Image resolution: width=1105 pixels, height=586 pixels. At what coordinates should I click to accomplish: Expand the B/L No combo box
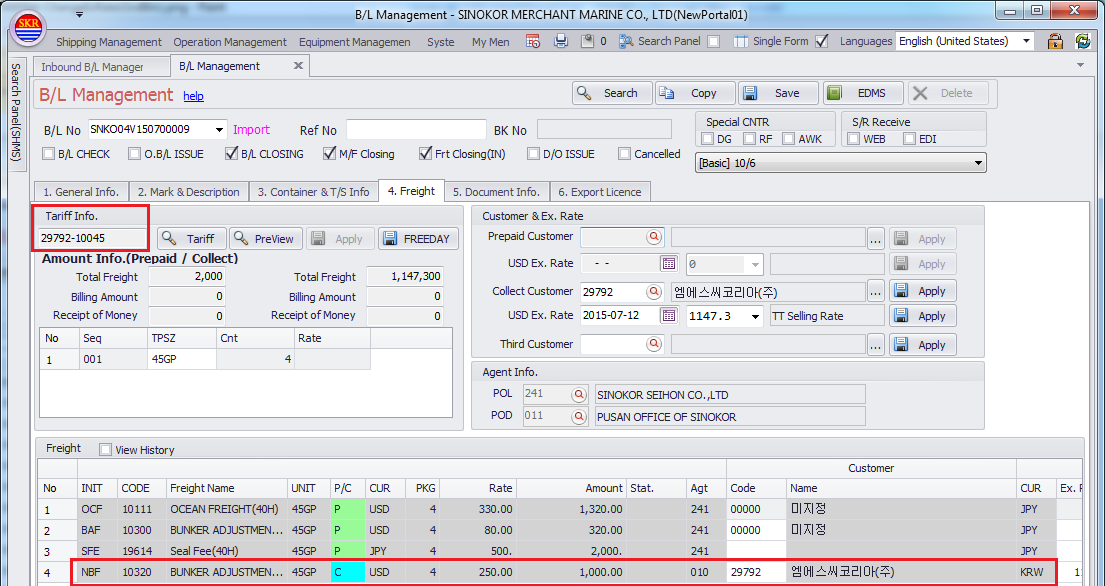[x=219, y=130]
